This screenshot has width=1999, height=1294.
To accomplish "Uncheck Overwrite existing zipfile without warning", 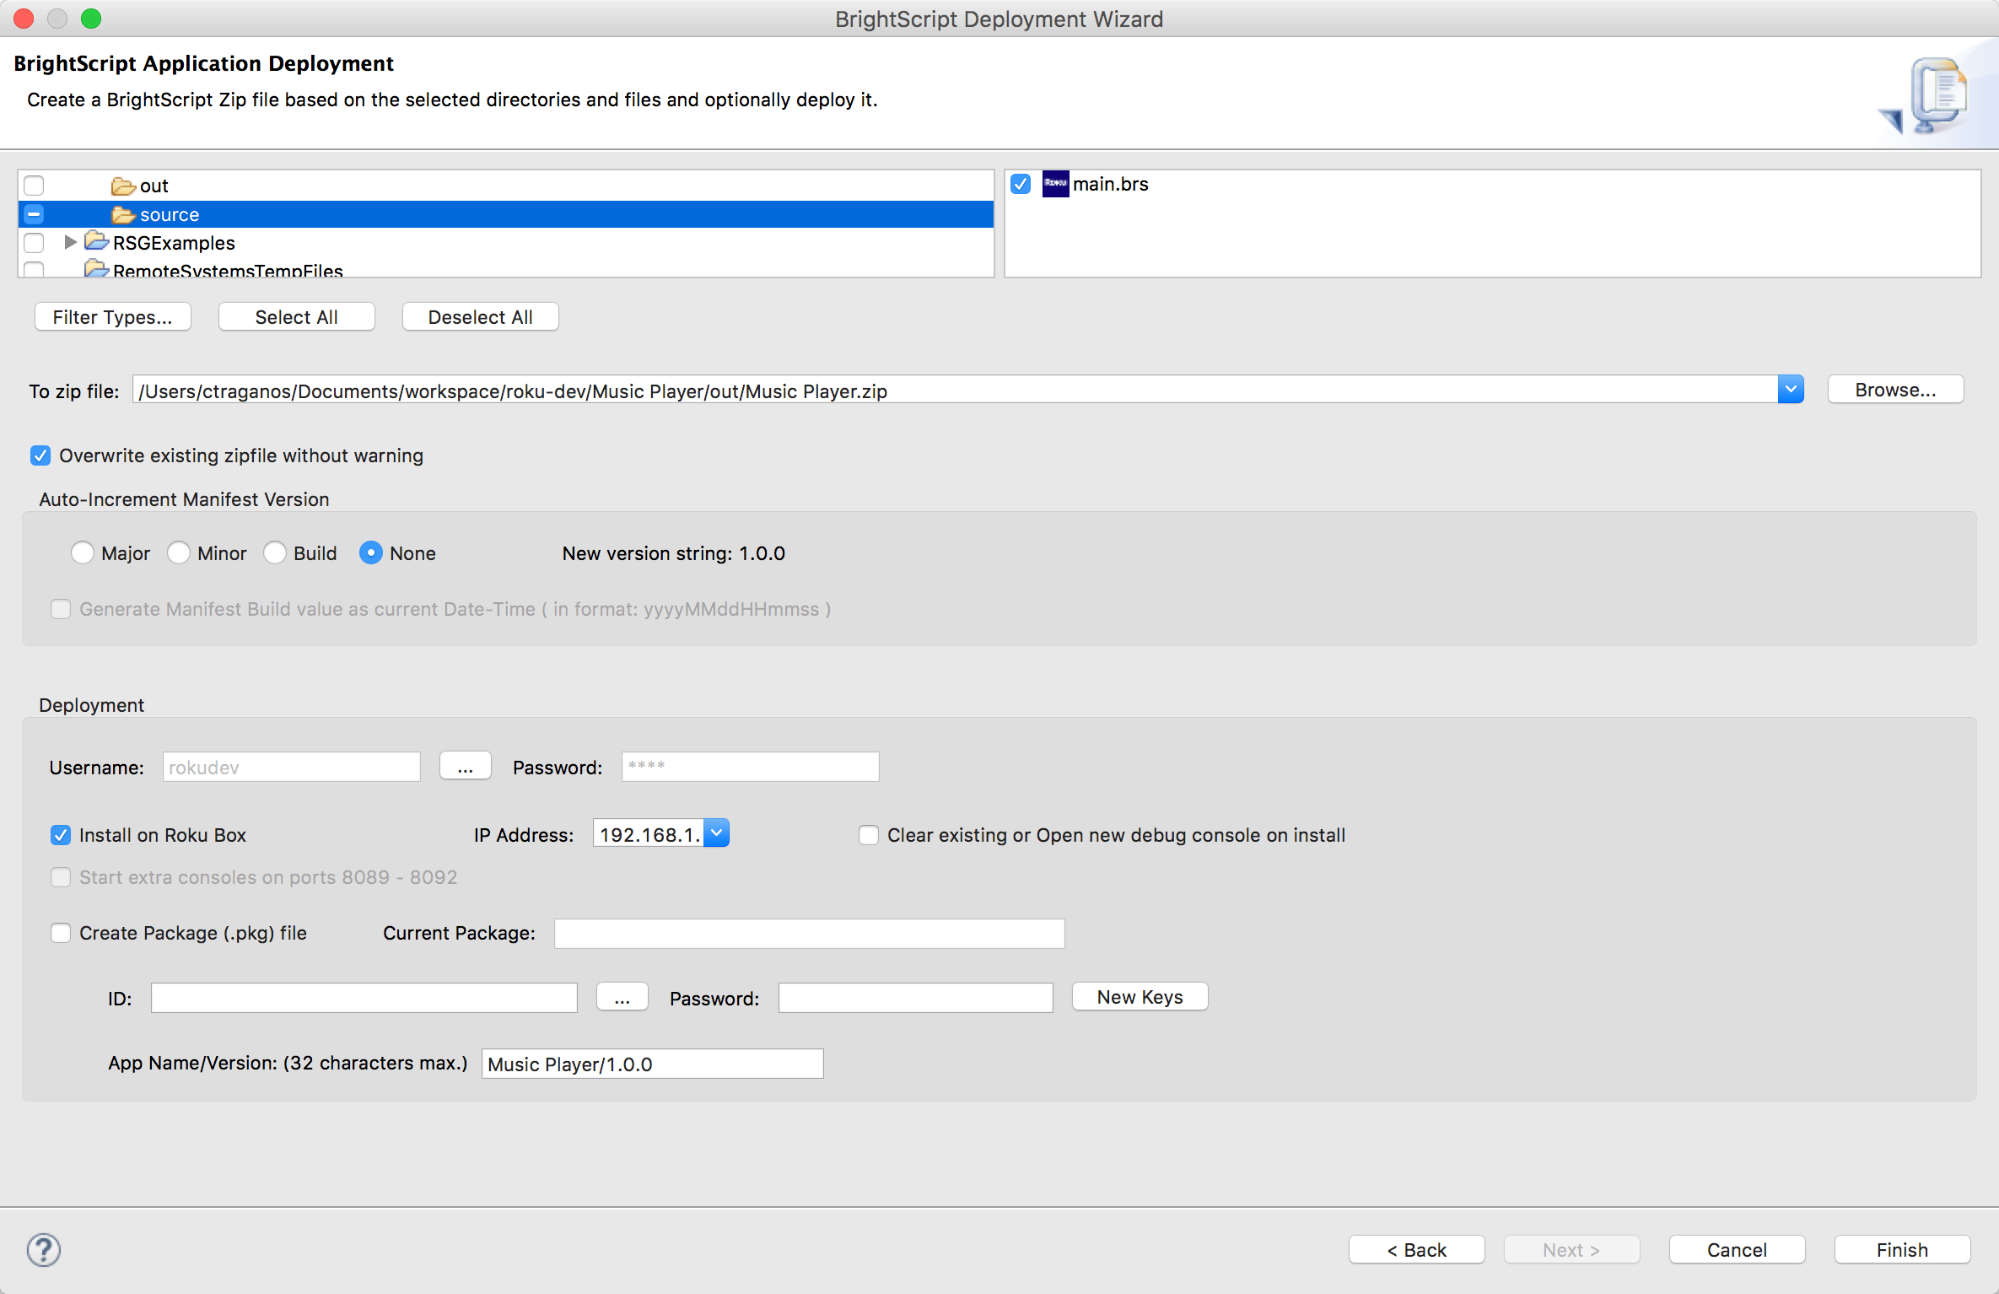I will click(40, 455).
